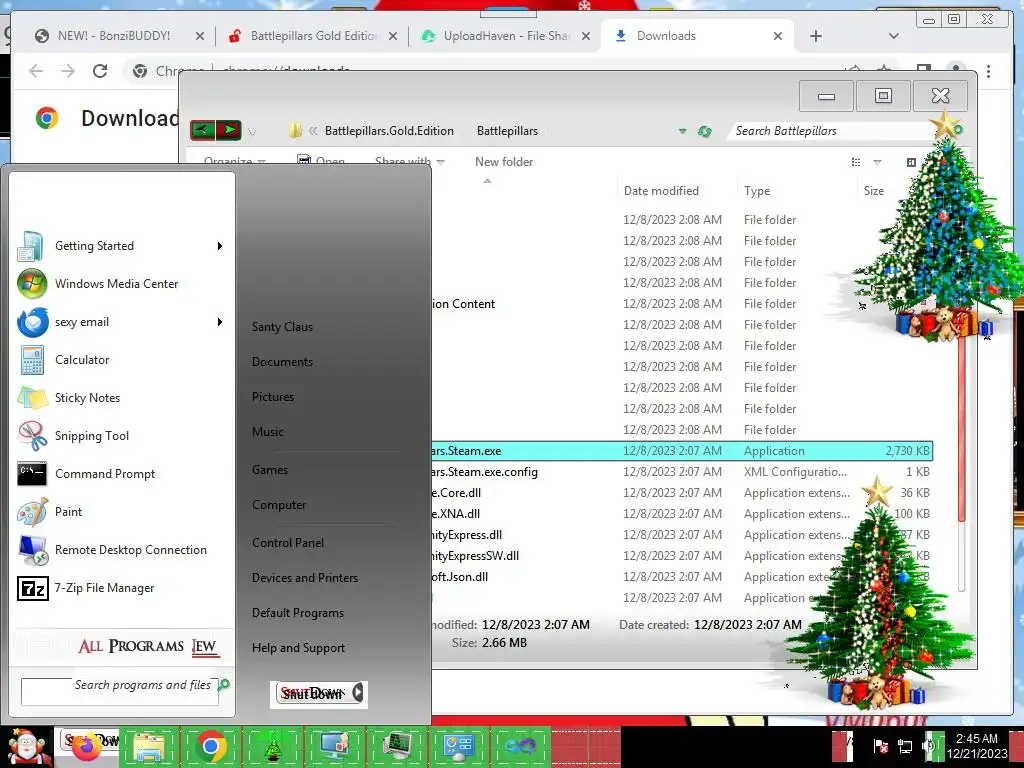
Task: Open Help and Support
Action: click(298, 648)
